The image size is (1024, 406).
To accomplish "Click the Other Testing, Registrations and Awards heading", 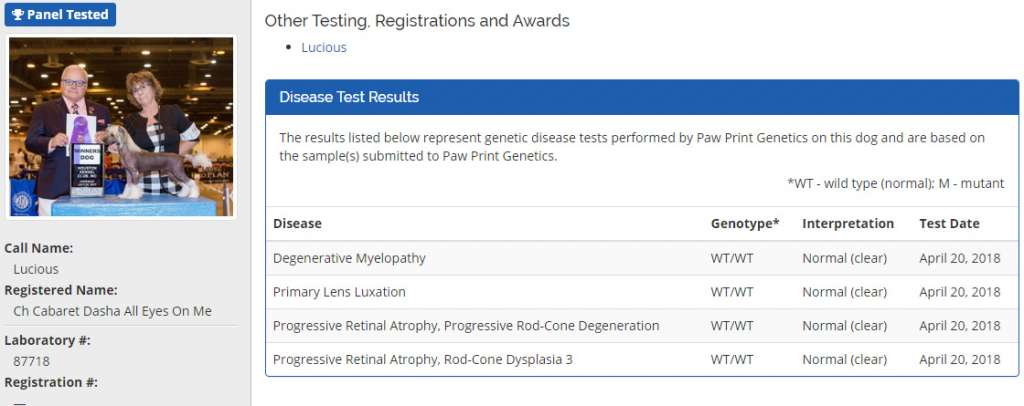I will pos(417,20).
